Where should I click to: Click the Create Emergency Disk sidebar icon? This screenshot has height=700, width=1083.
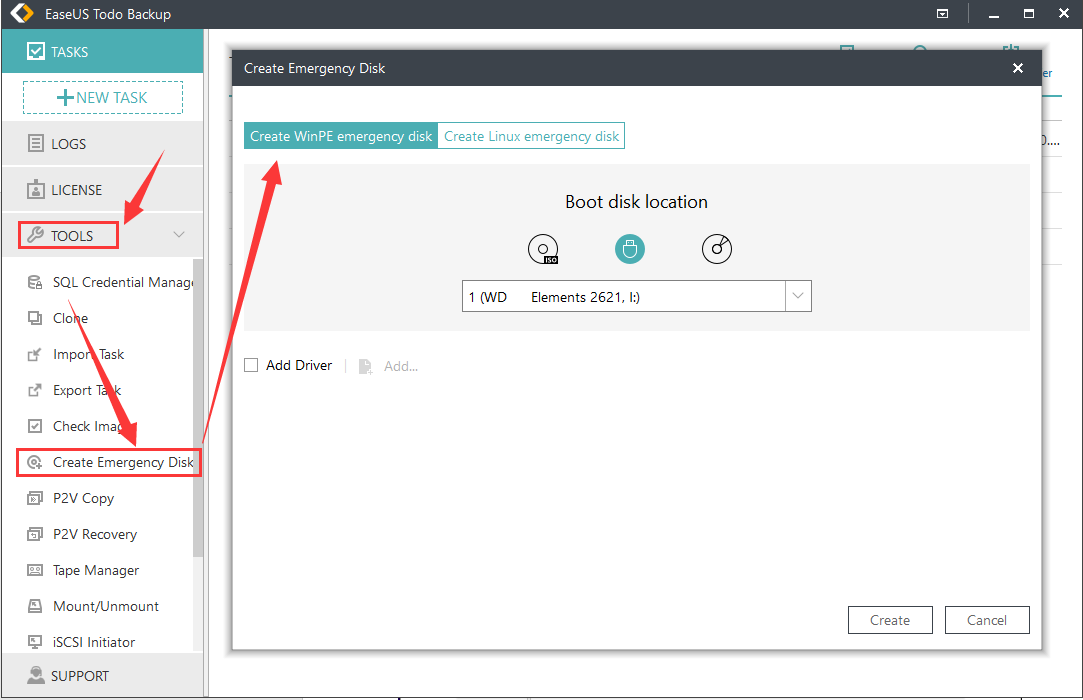[x=35, y=462]
